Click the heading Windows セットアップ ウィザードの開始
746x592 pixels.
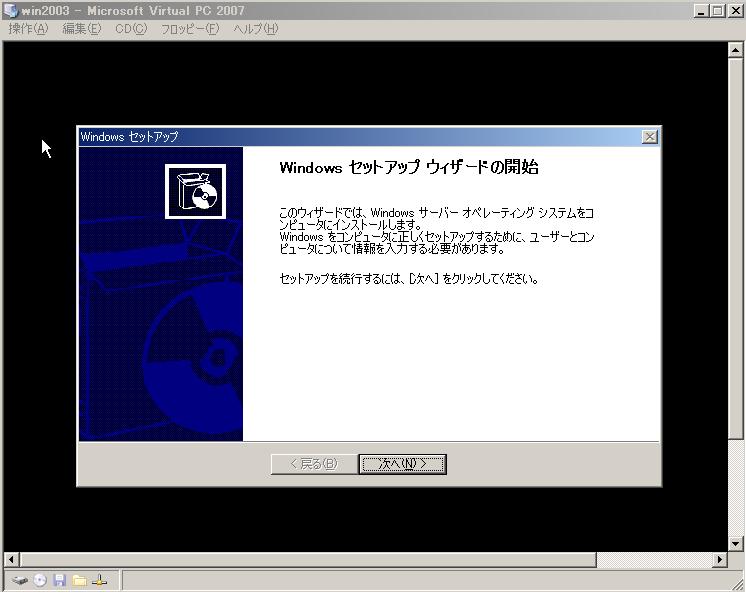(x=409, y=168)
